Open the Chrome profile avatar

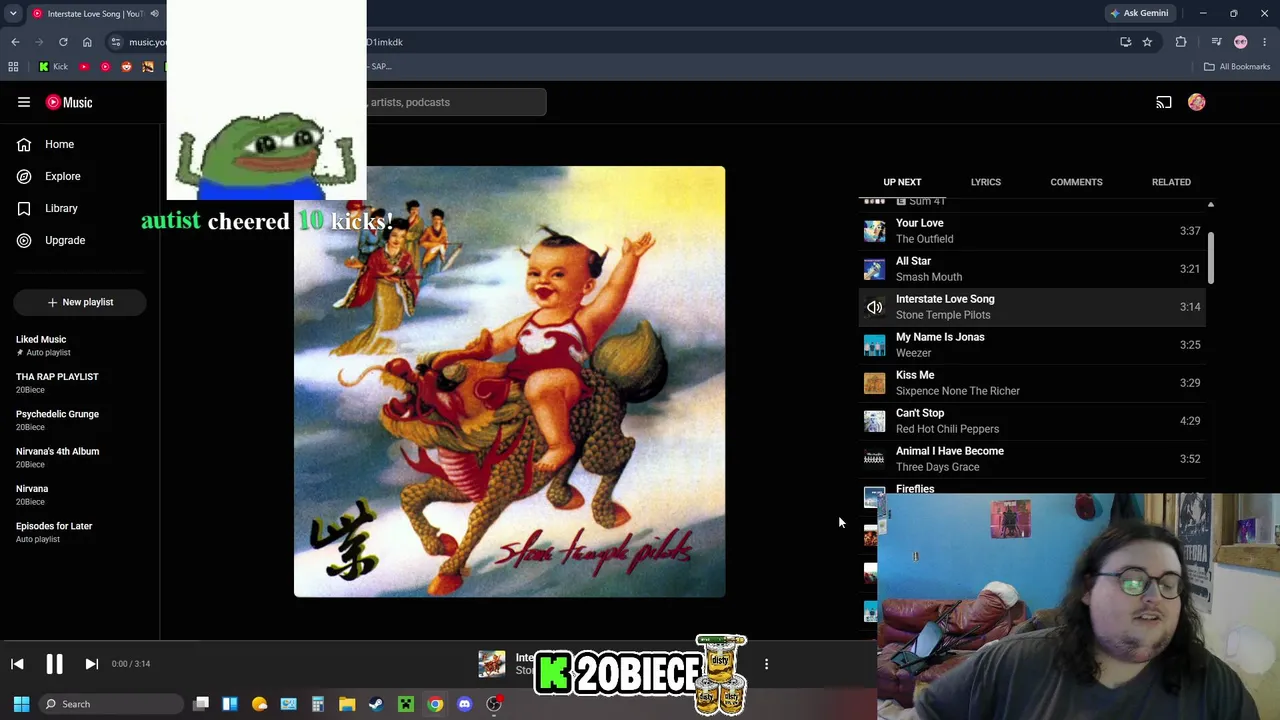[1241, 42]
